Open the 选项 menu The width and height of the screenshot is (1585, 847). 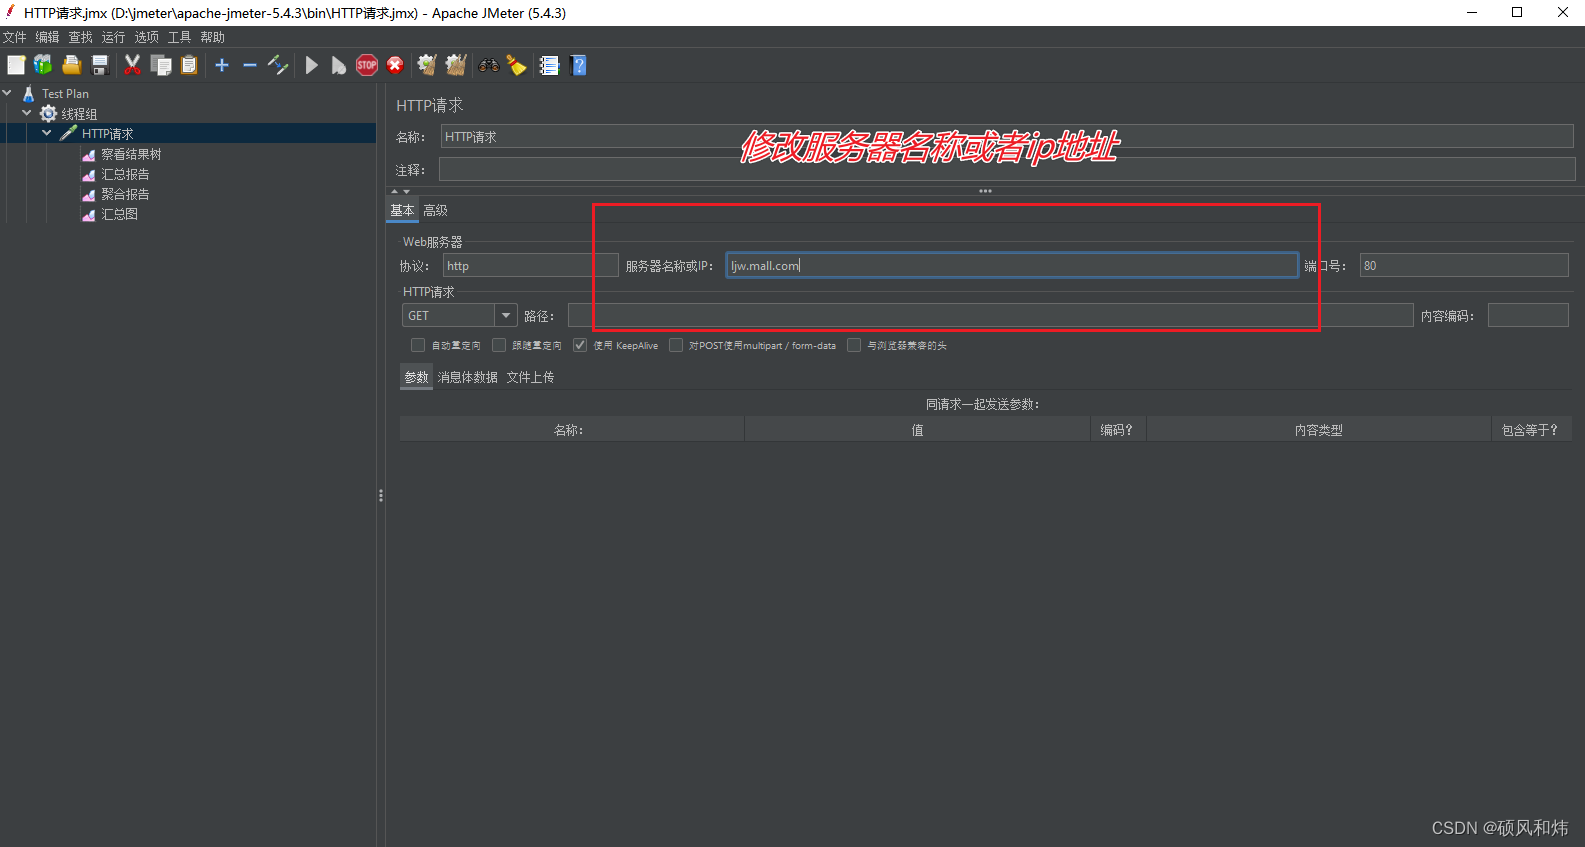[146, 37]
